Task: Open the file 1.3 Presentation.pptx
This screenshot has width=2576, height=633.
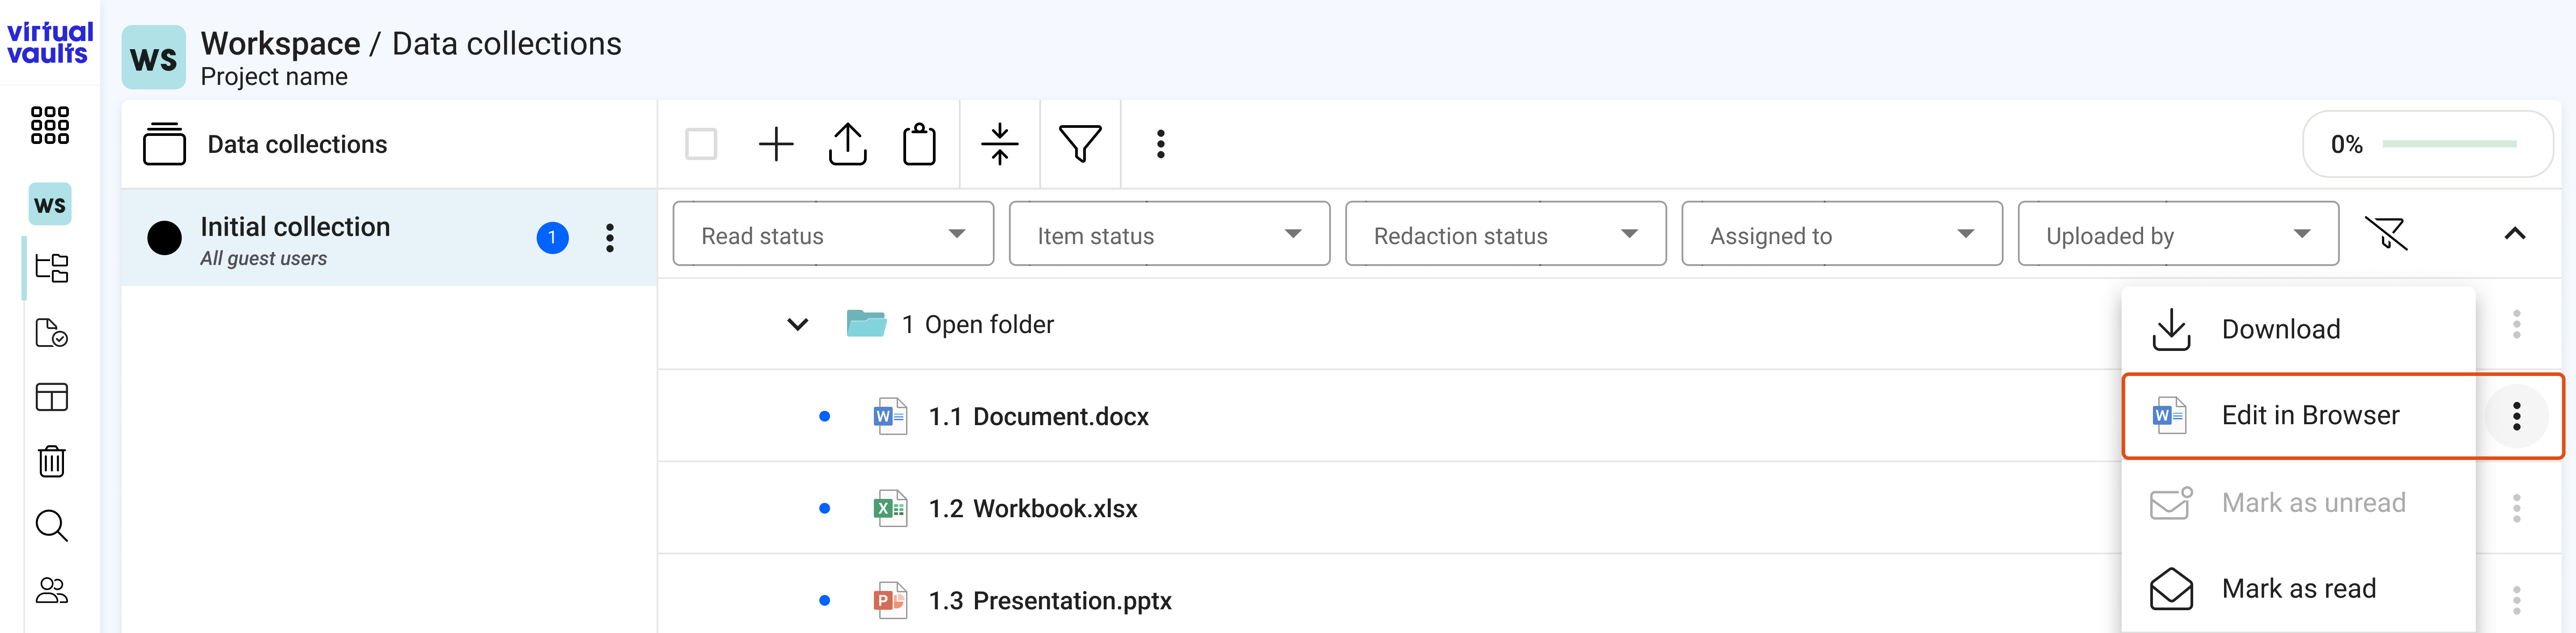Action: [x=1050, y=601]
